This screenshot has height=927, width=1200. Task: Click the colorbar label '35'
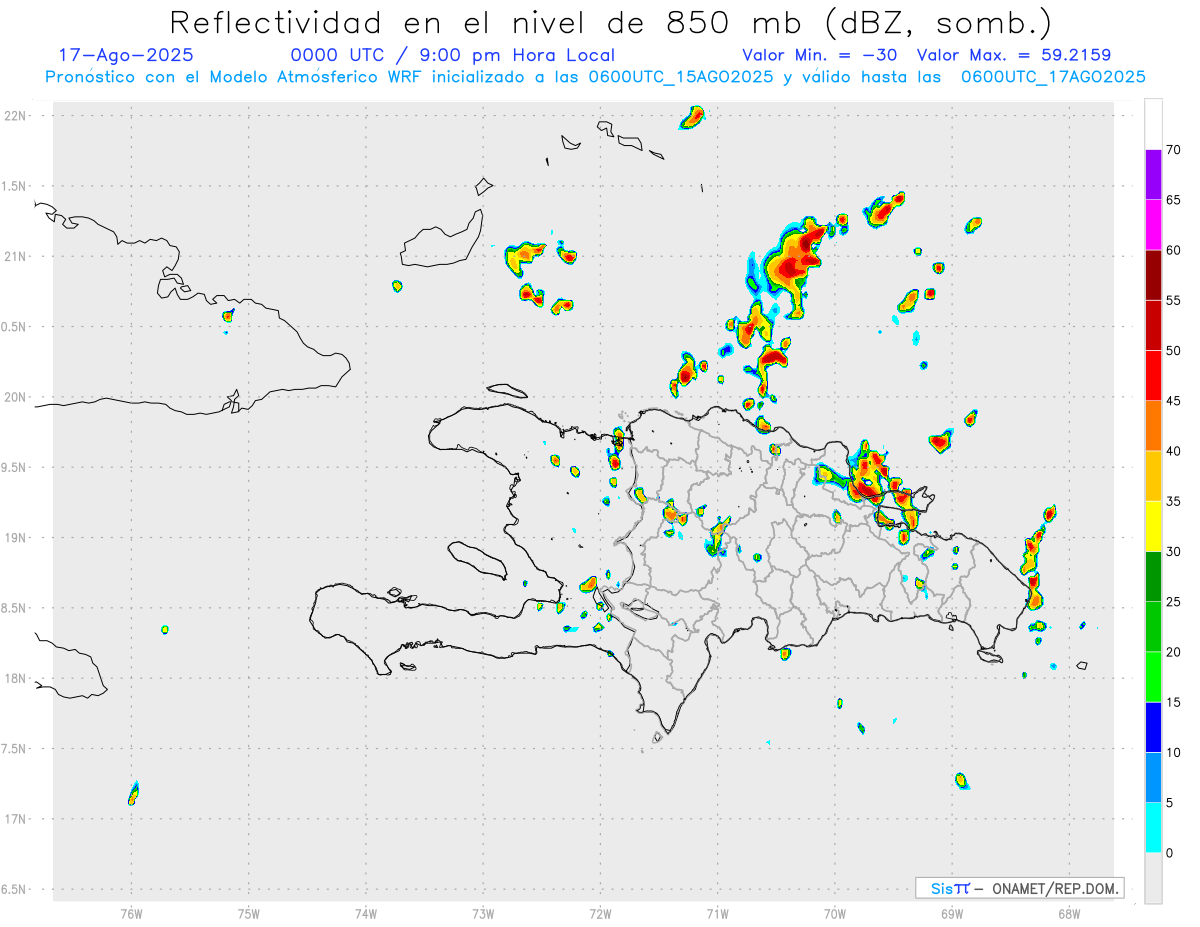(x=1173, y=501)
